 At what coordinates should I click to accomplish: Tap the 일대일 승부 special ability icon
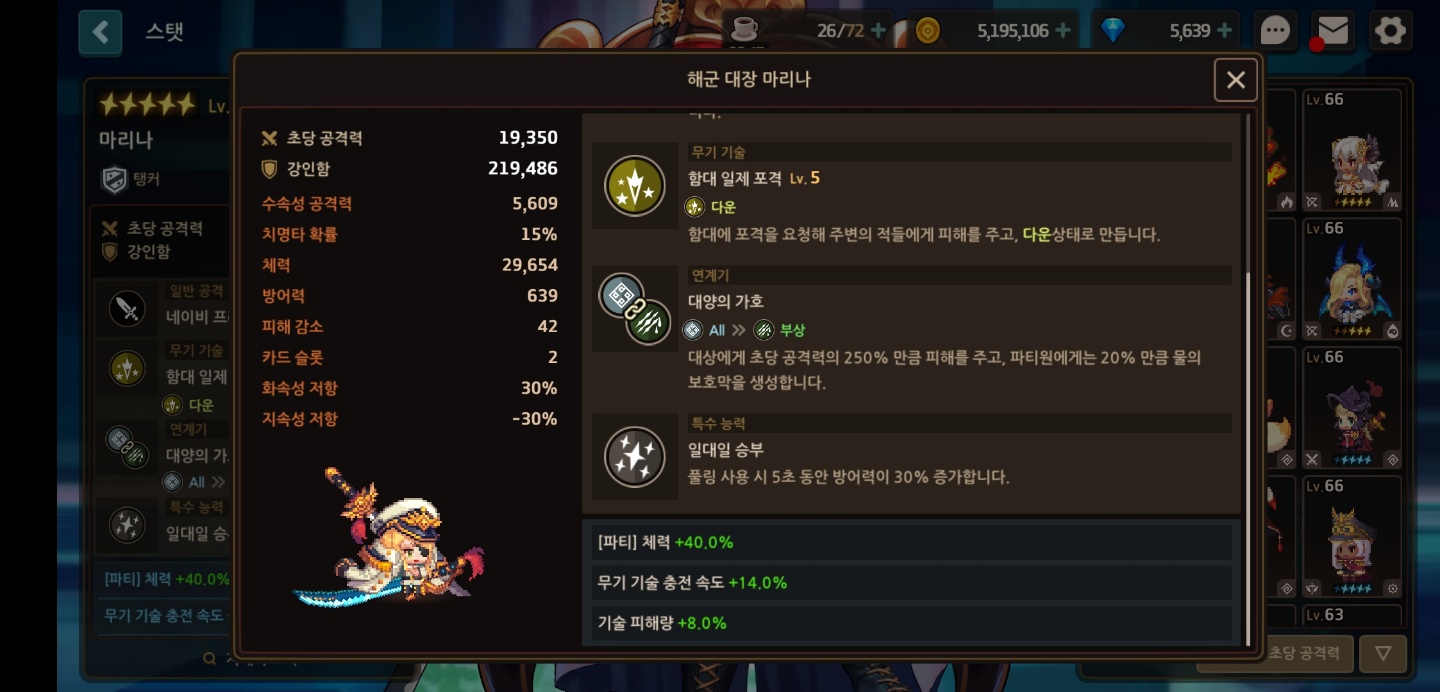pyautogui.click(x=635, y=457)
